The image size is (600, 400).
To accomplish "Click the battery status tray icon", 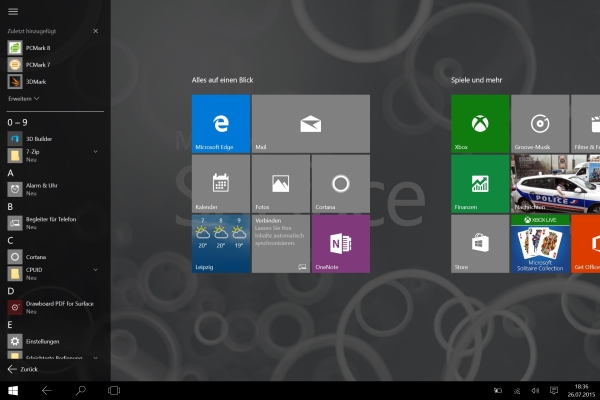I will point(498,390).
